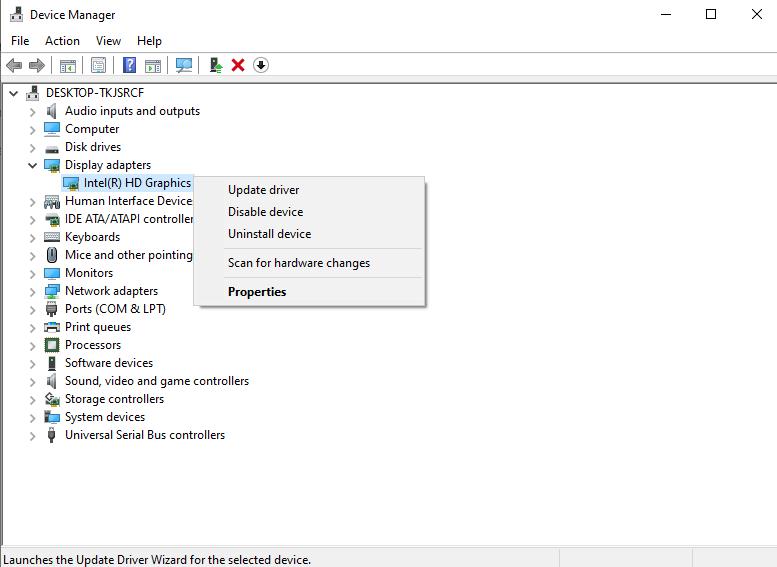Click the blue Help question-mark icon
777x567 pixels.
pos(129,65)
